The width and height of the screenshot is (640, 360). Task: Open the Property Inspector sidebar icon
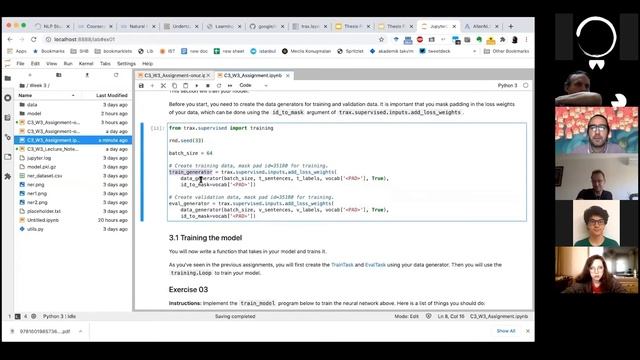[x=7, y=137]
